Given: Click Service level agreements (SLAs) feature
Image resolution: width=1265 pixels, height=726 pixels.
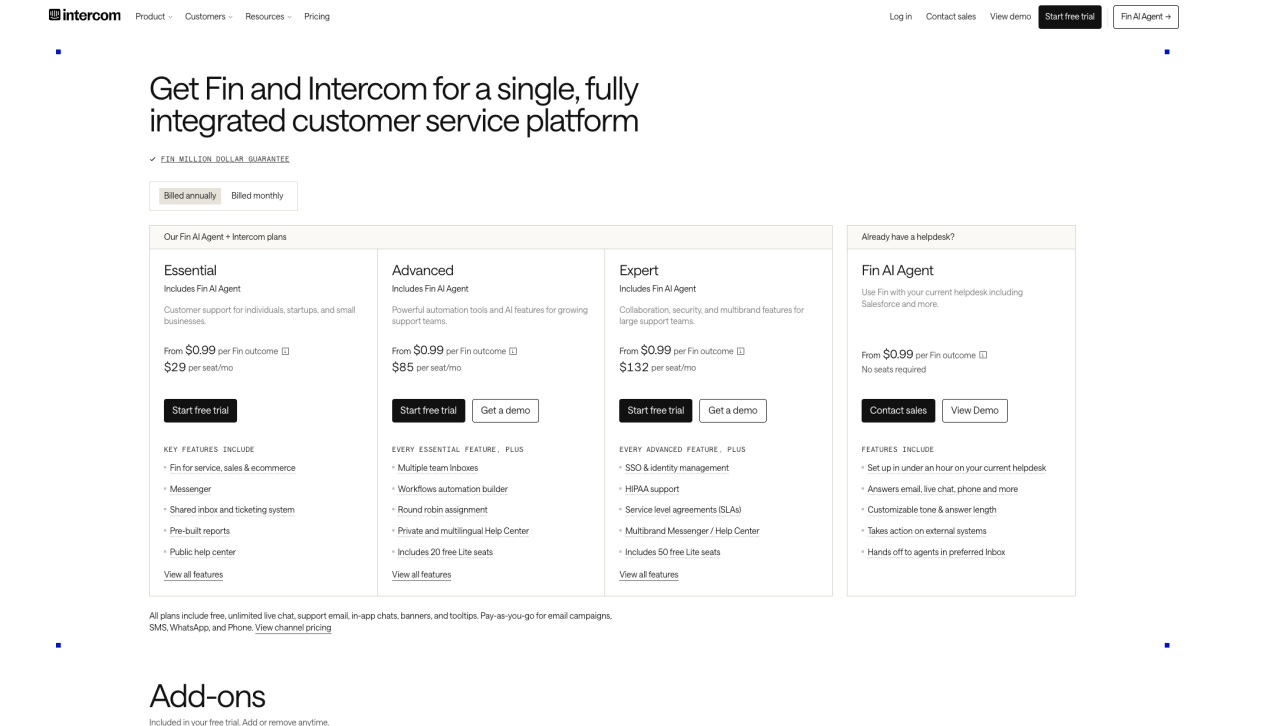Looking at the screenshot, I should (683, 510).
